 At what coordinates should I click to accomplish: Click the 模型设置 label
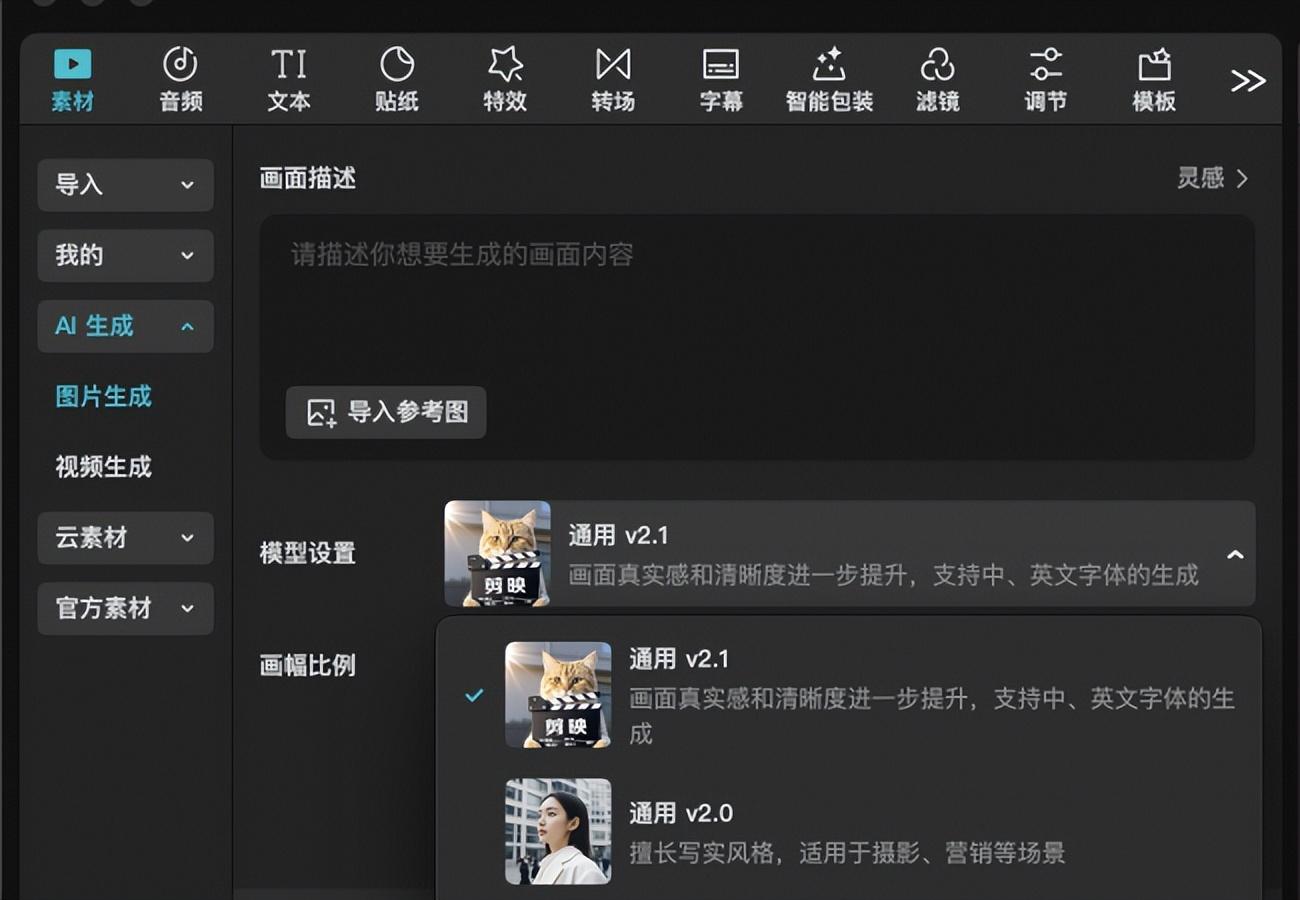pyautogui.click(x=307, y=553)
